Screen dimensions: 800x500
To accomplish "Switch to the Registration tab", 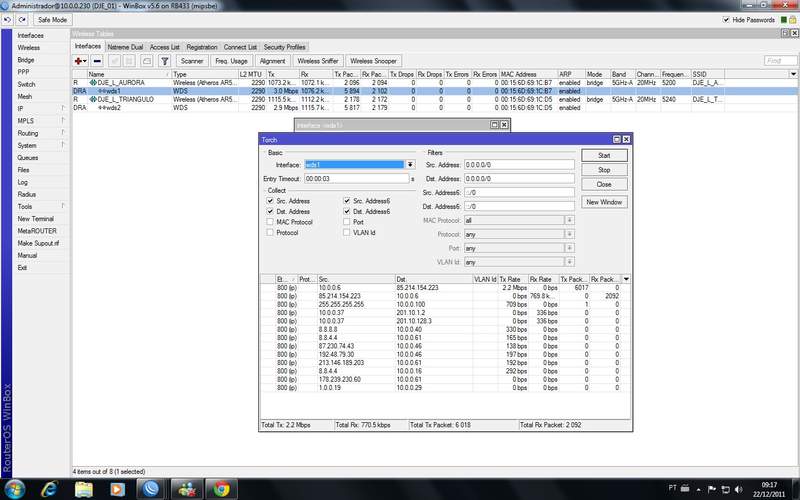I will point(202,47).
